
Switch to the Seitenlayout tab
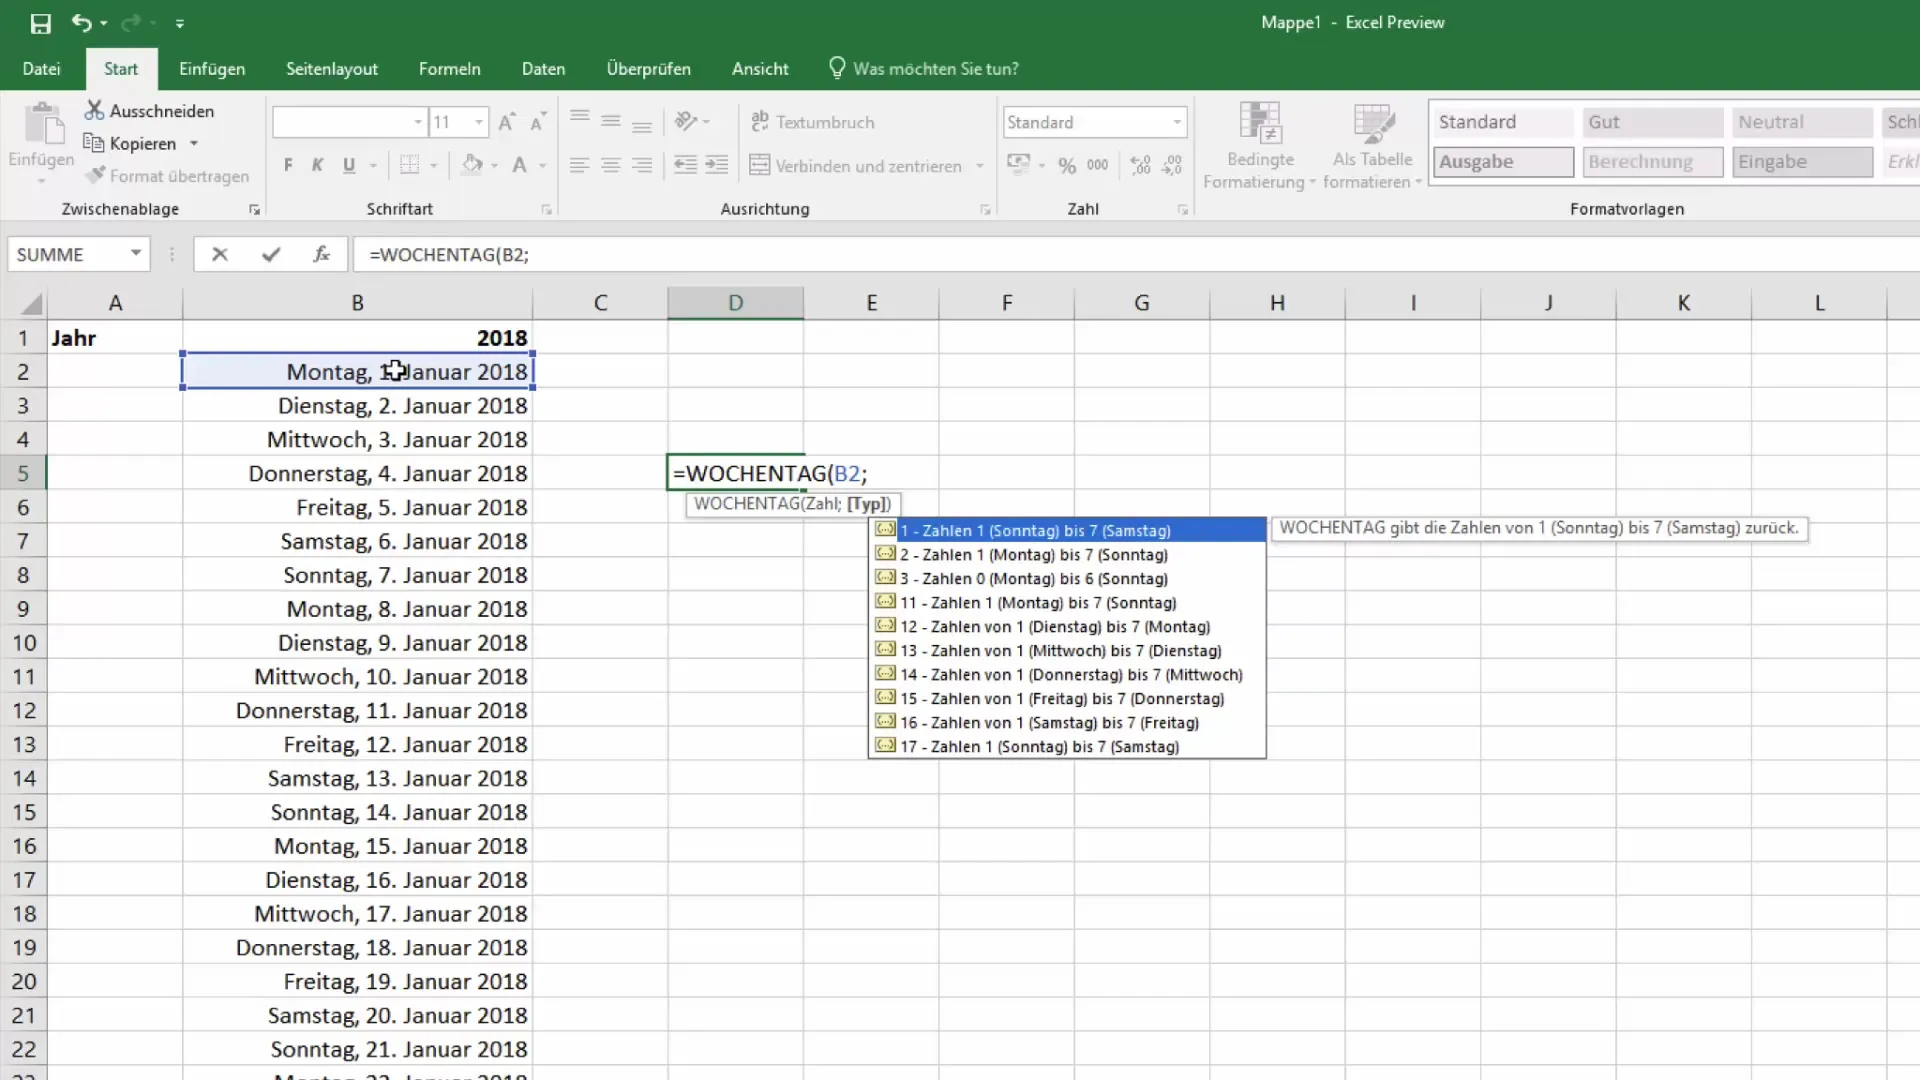pyautogui.click(x=332, y=69)
